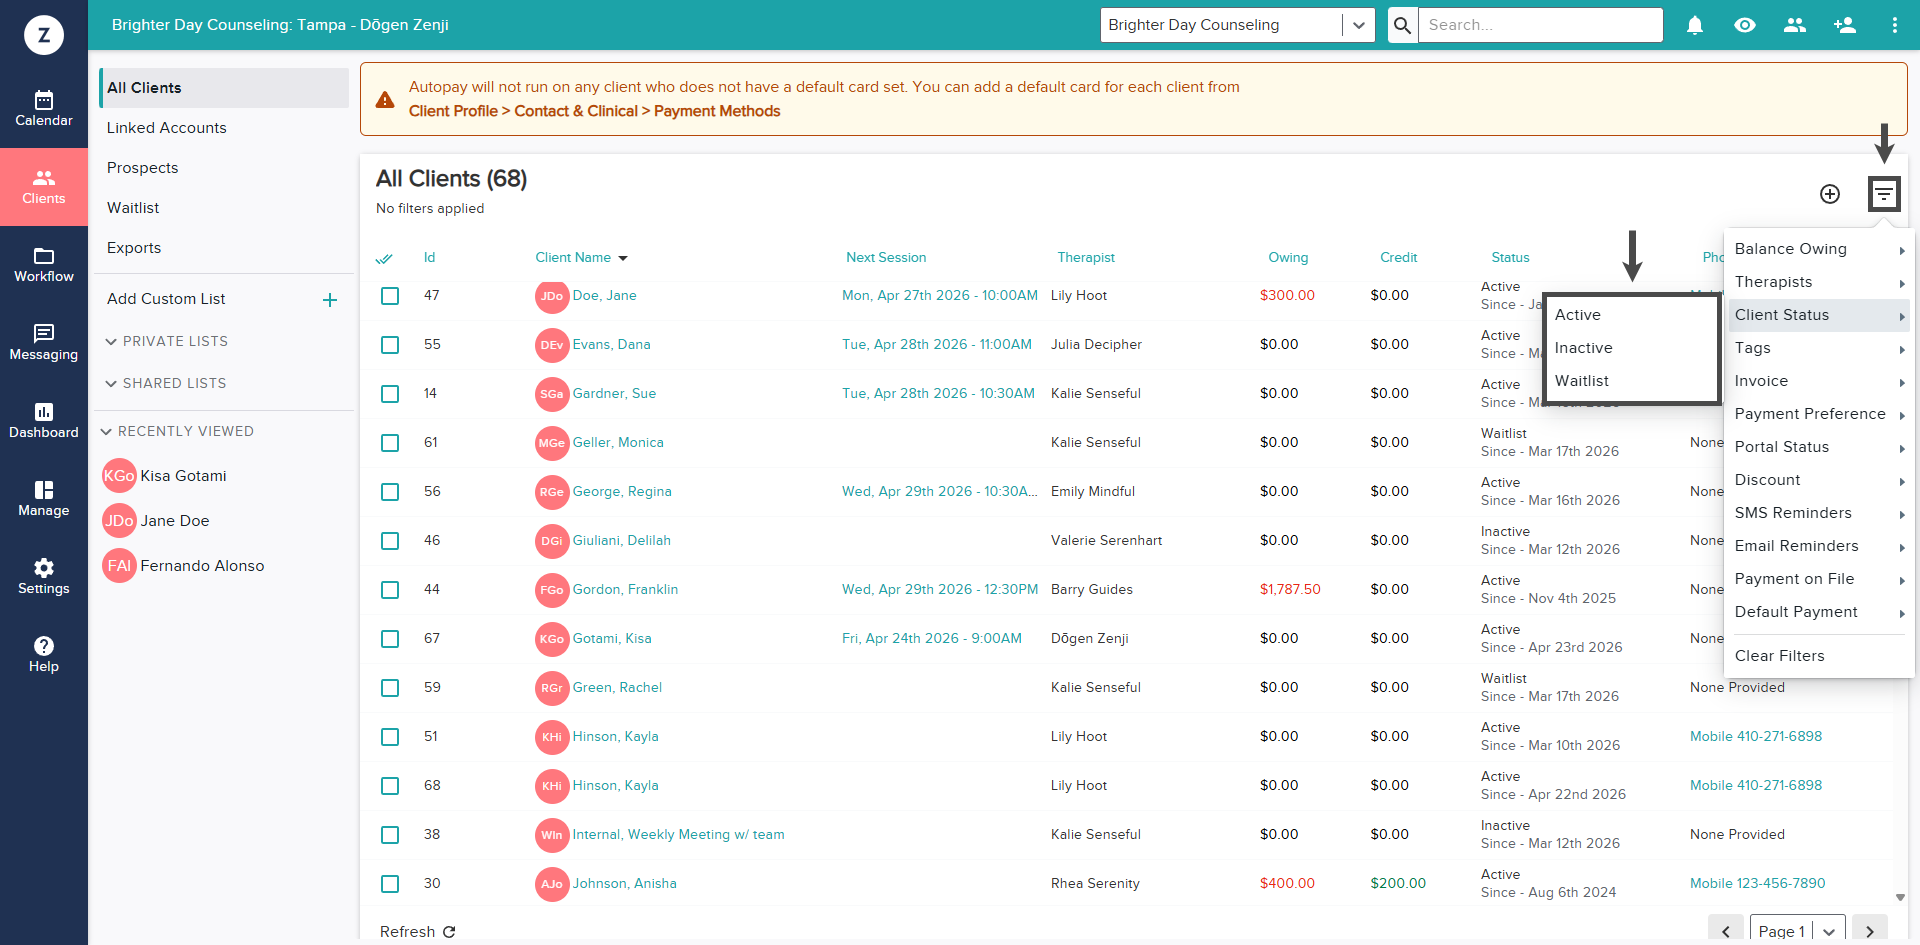The width and height of the screenshot is (1920, 945).
Task: Click the Owing column header
Action: 1288,258
